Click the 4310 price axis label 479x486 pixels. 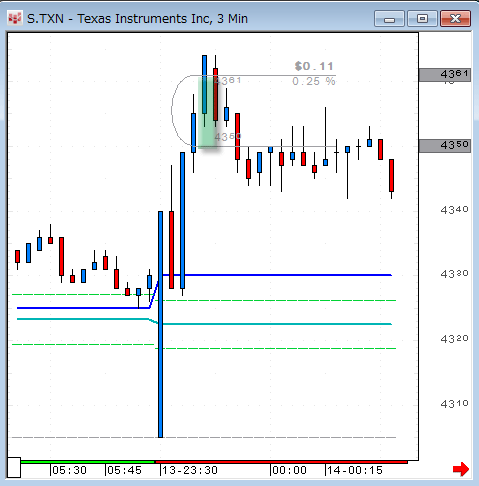pyautogui.click(x=454, y=404)
